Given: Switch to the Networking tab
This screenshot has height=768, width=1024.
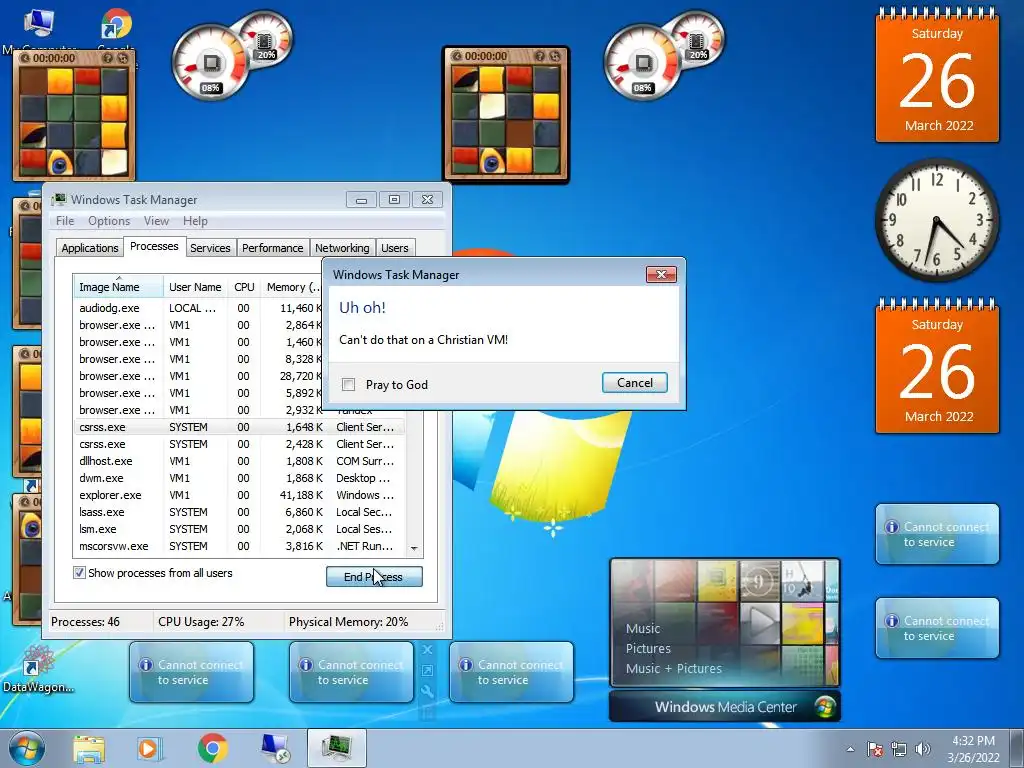Looking at the screenshot, I should (342, 248).
